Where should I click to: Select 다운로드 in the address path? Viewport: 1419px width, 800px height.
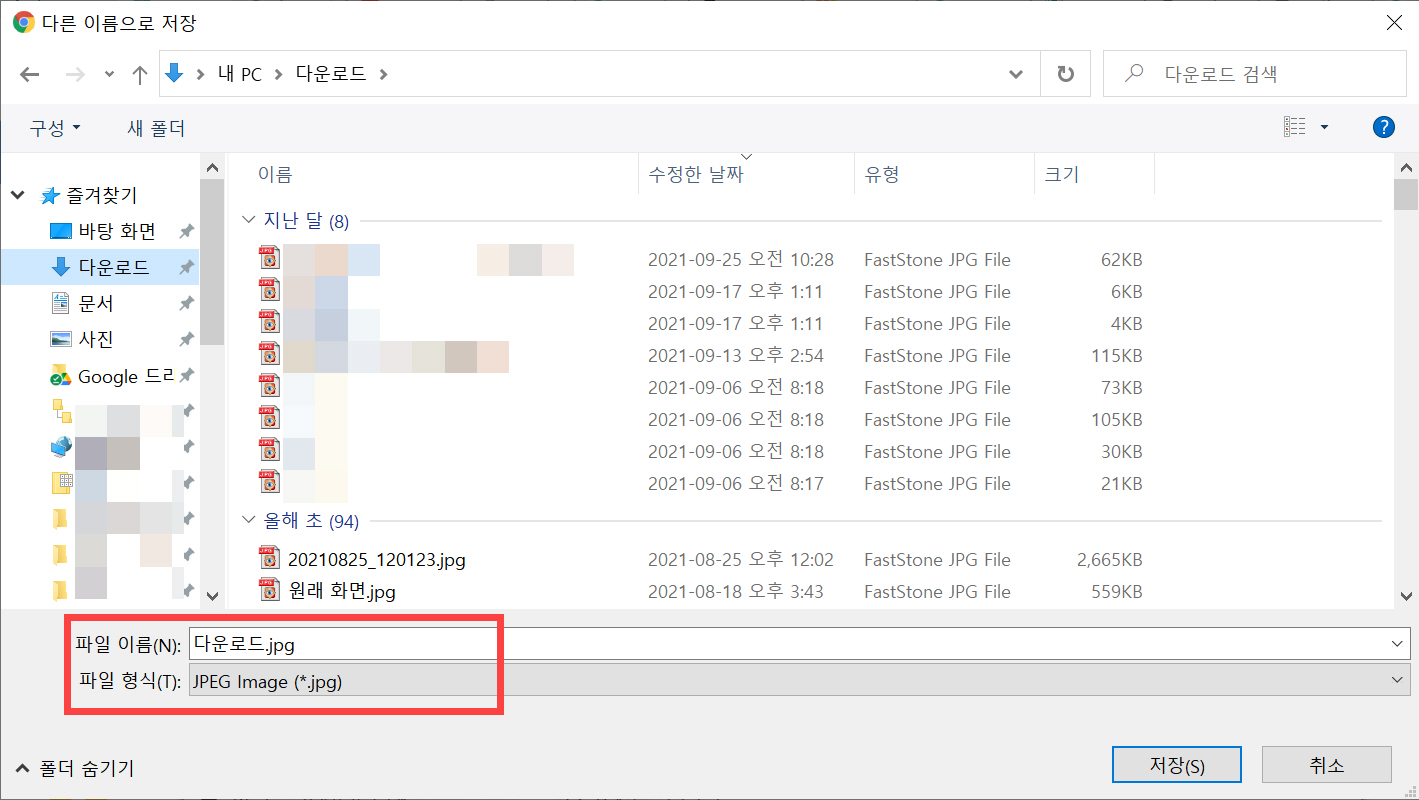coord(330,74)
